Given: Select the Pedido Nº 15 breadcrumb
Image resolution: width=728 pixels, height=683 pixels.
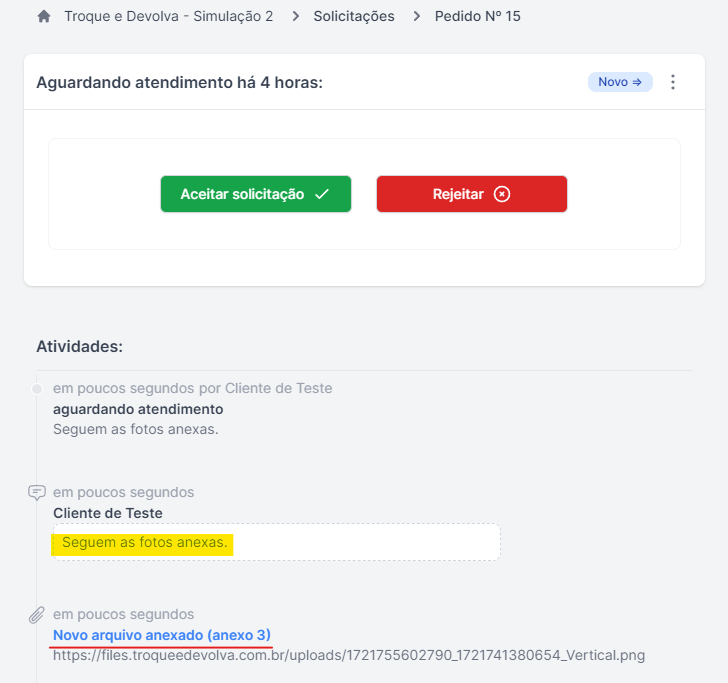Looking at the screenshot, I should (478, 16).
